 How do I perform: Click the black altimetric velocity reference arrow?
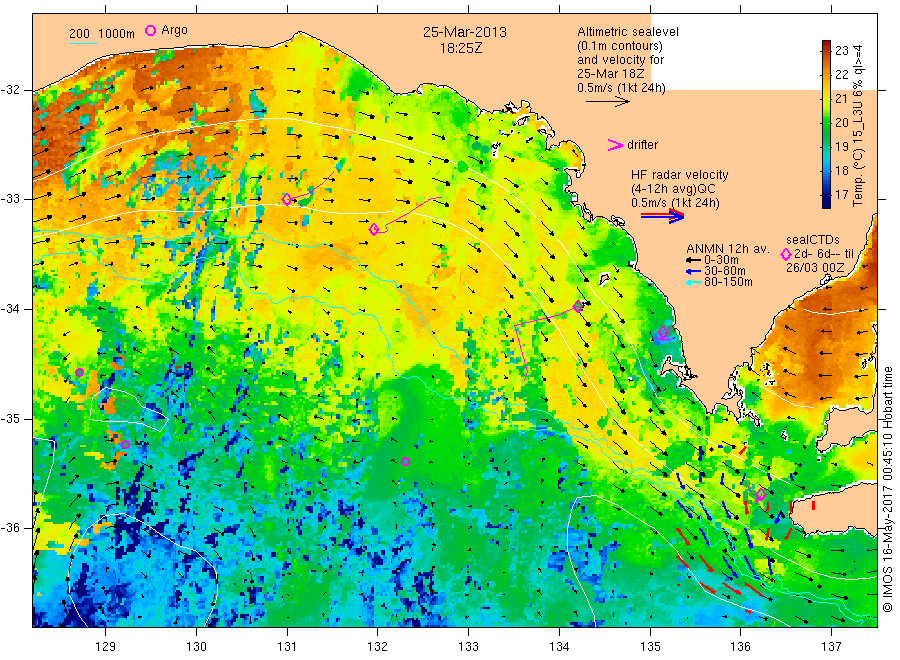tap(608, 102)
